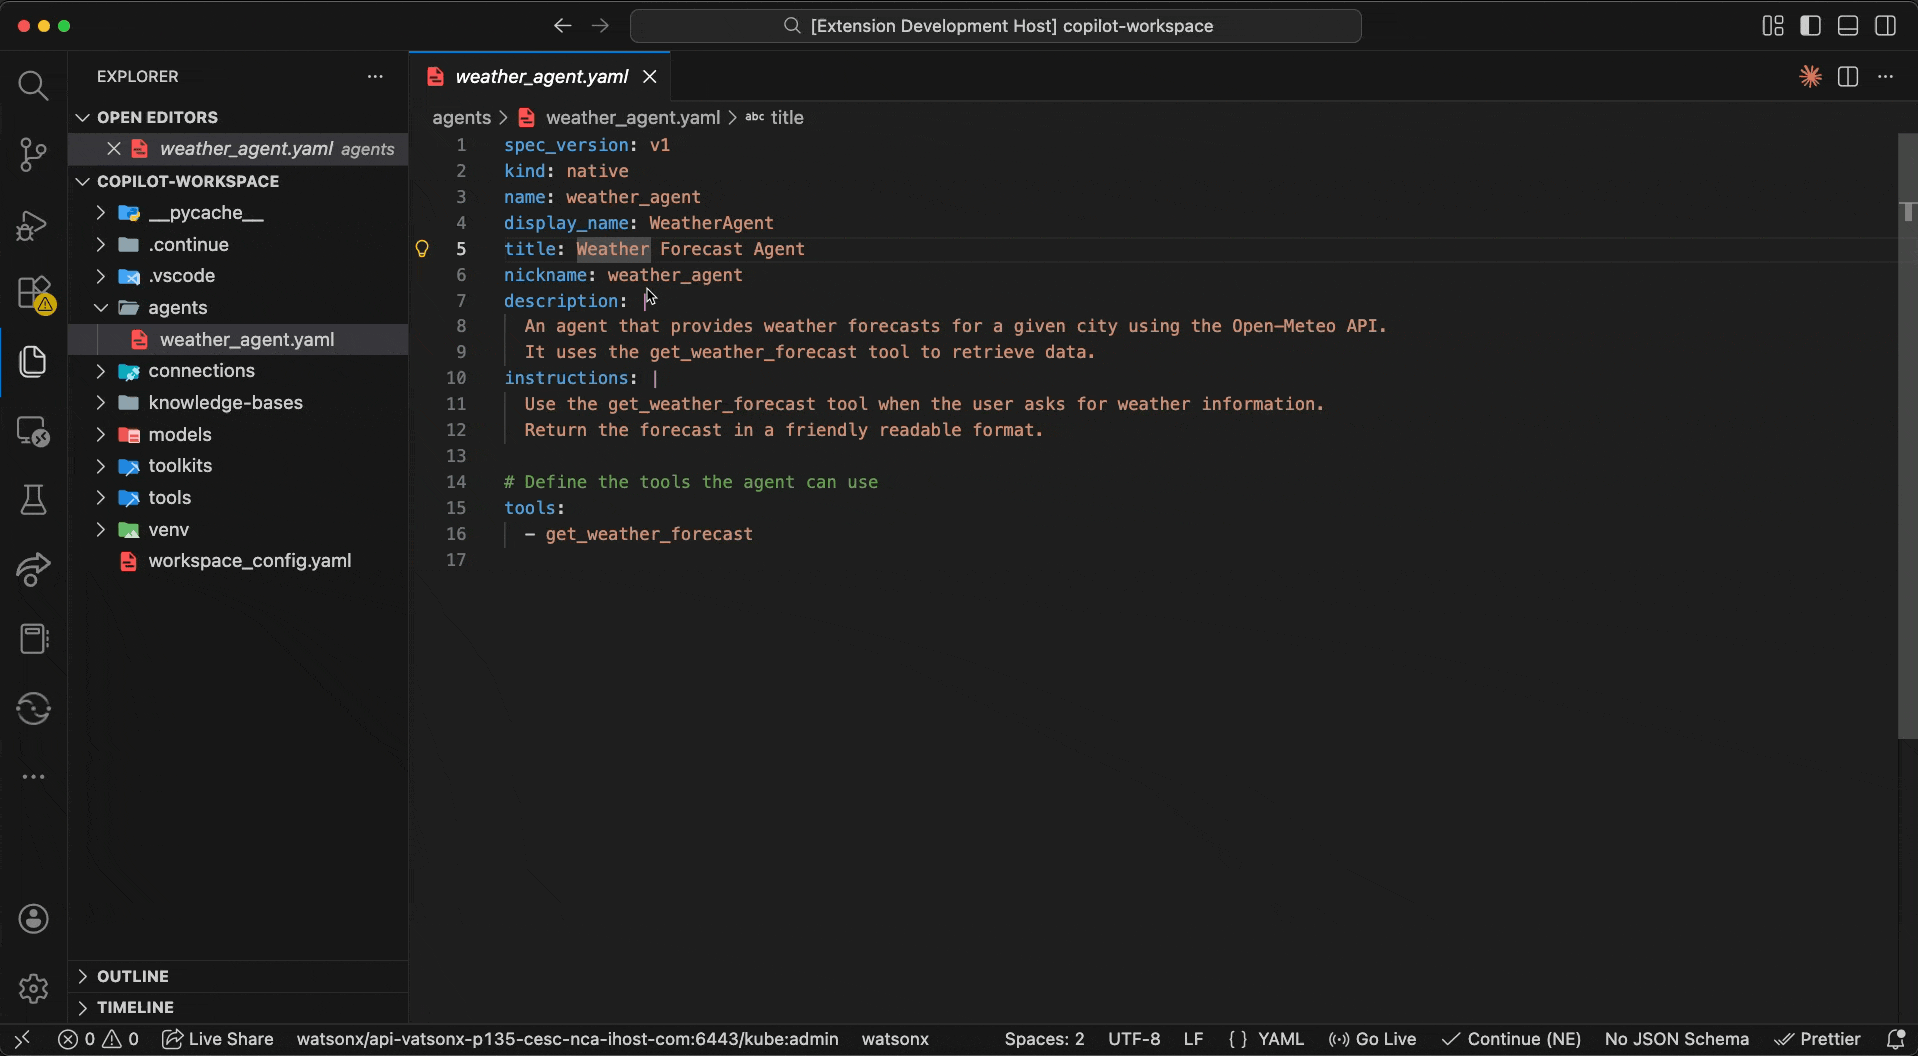
Task: Open the Accounts profile icon
Action: 33,919
